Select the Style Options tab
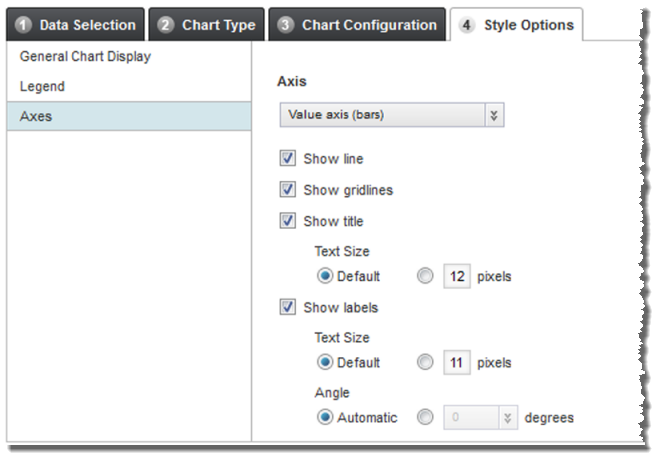Image resolution: width=660 pixels, height=460 pixels. 517,25
